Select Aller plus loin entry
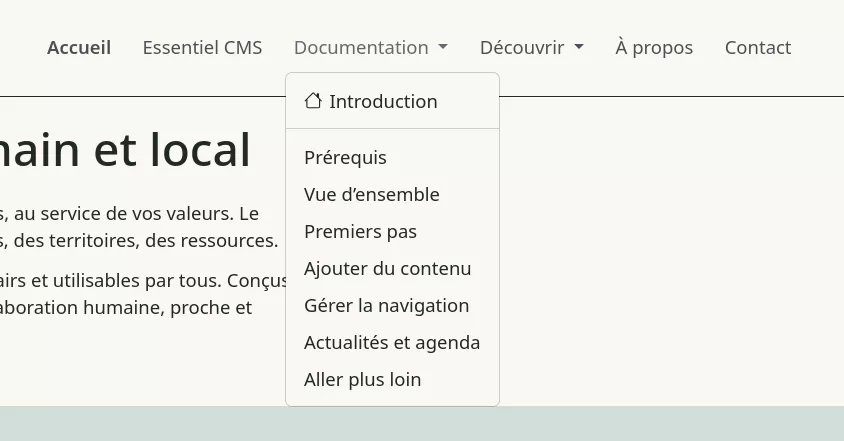The width and height of the screenshot is (844, 441). [392, 380]
